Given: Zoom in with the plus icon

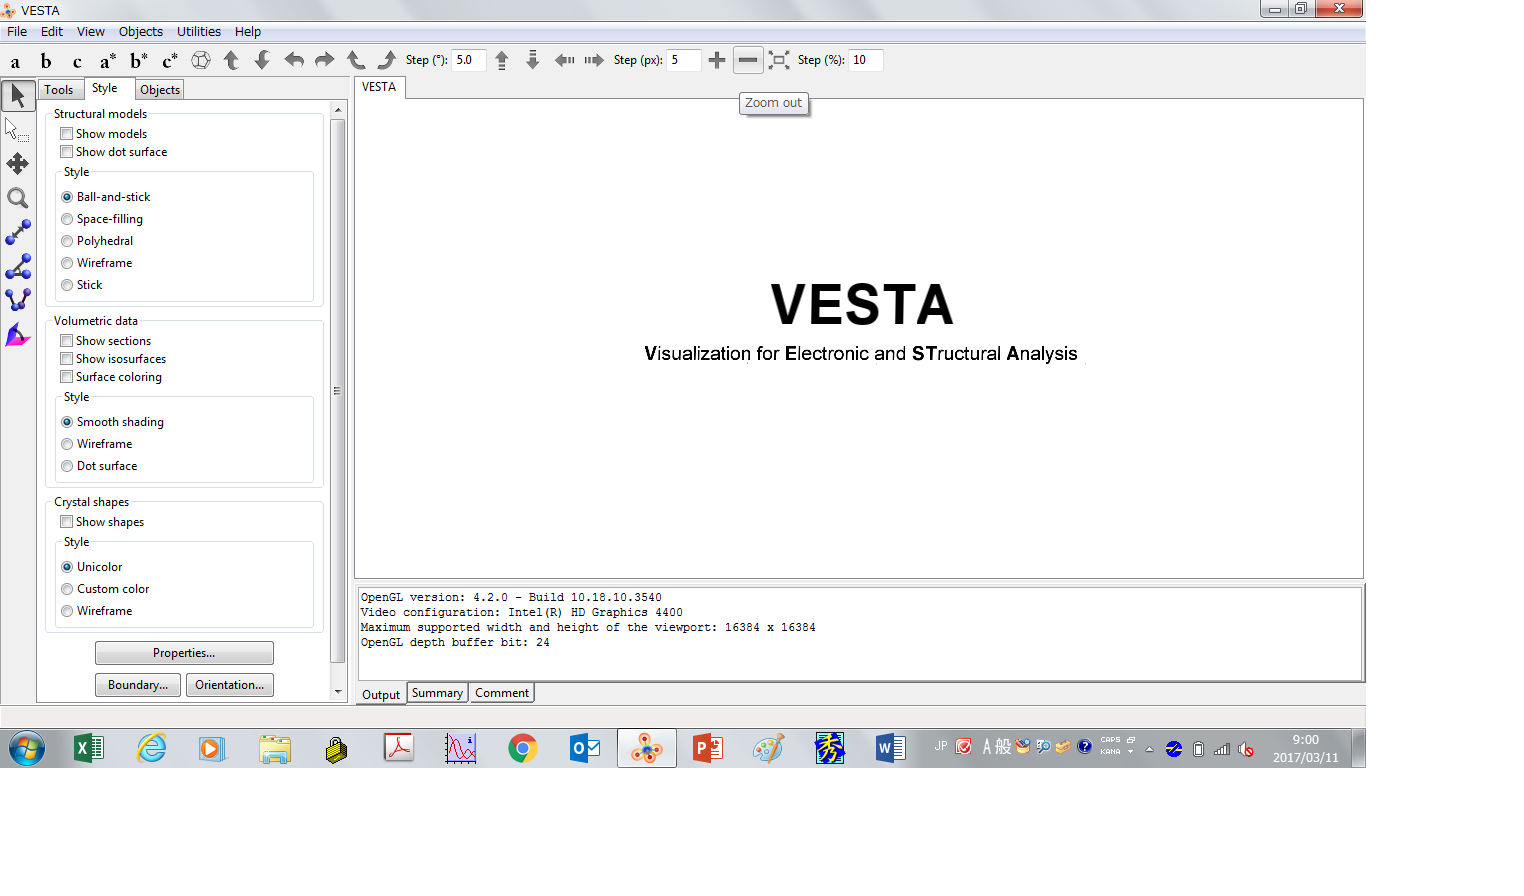Looking at the screenshot, I should (x=717, y=61).
